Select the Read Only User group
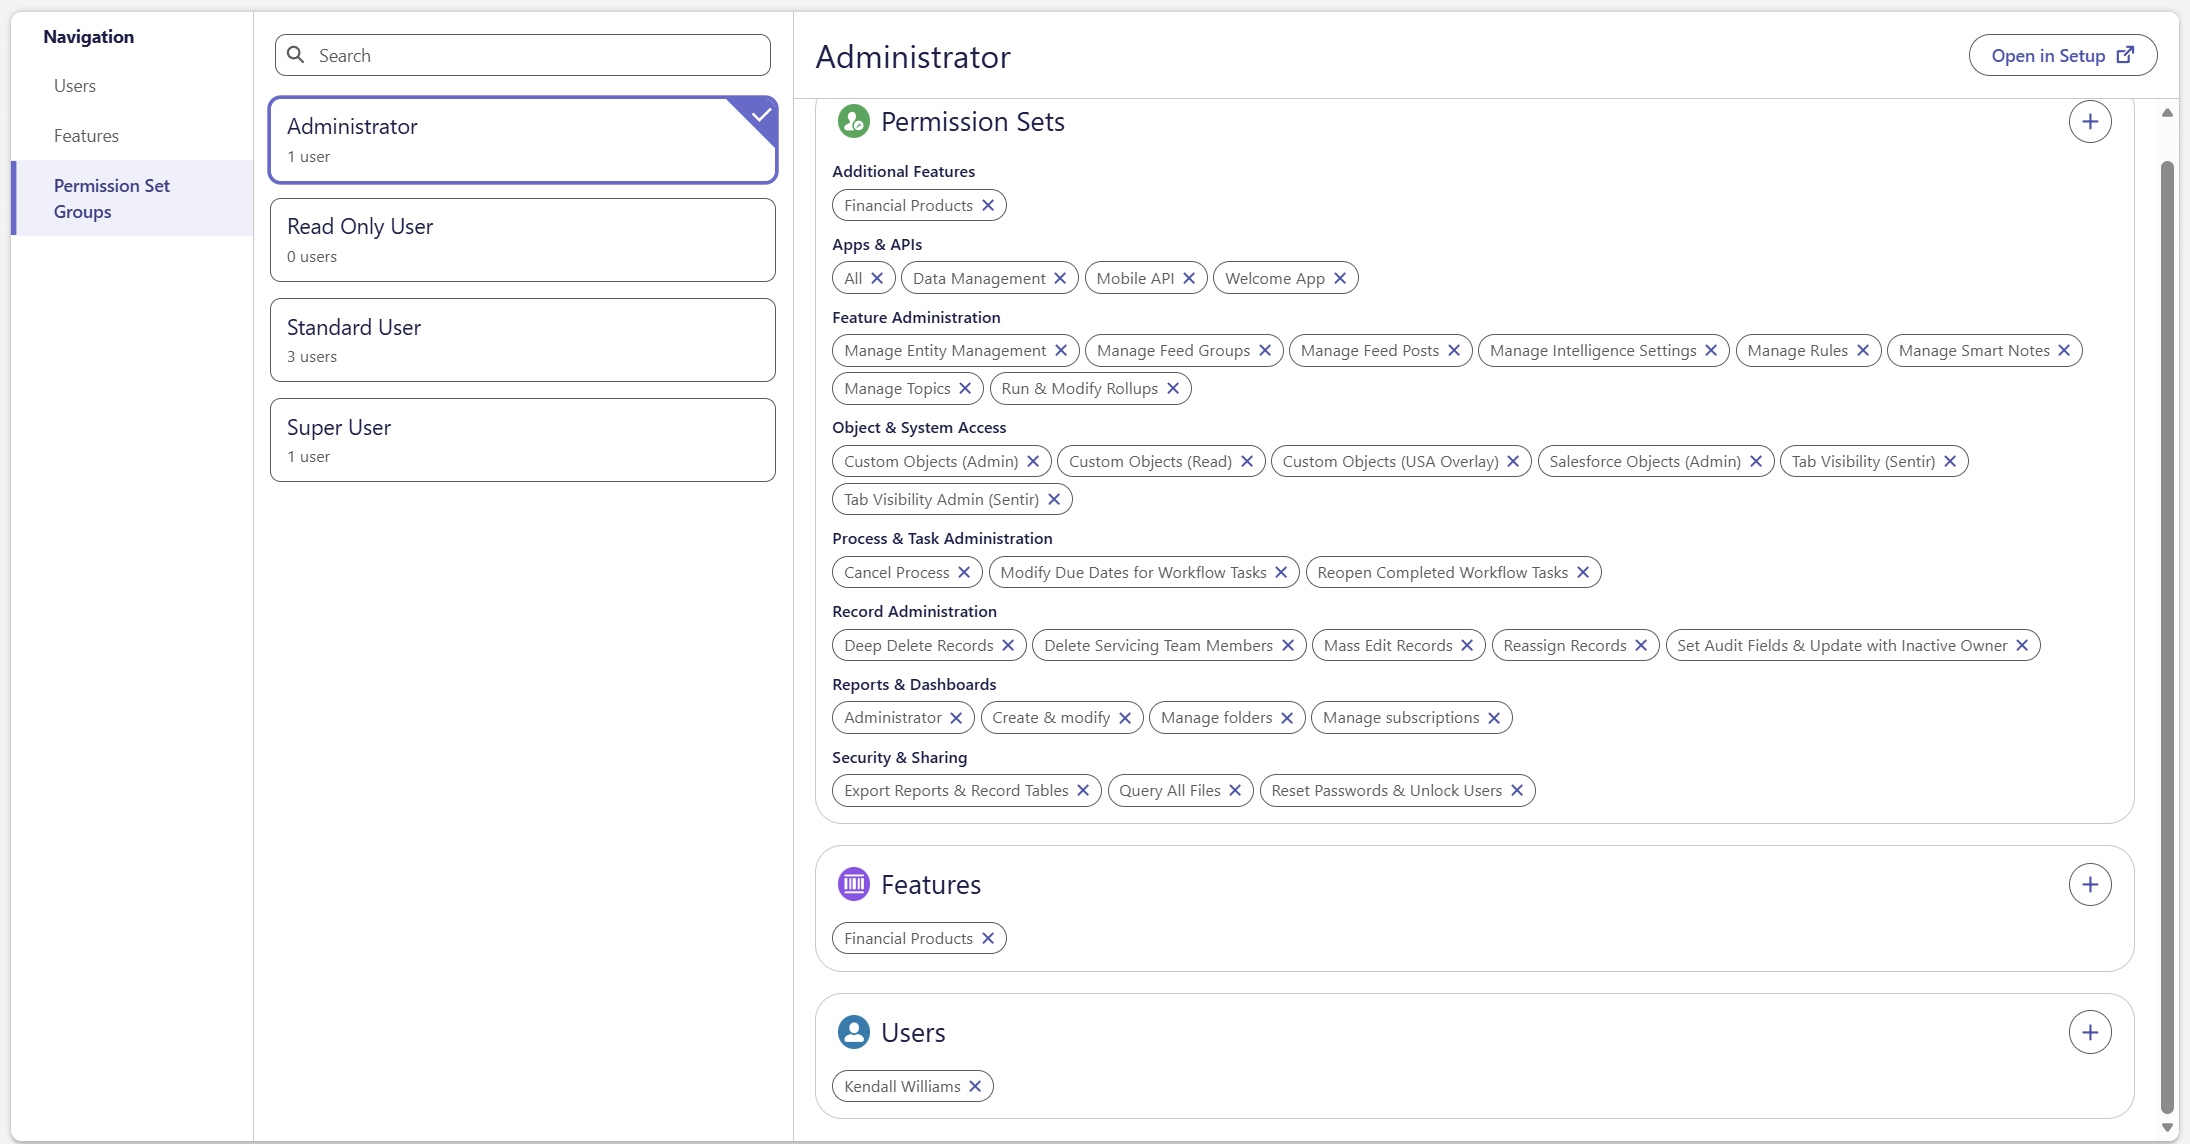 click(523, 240)
